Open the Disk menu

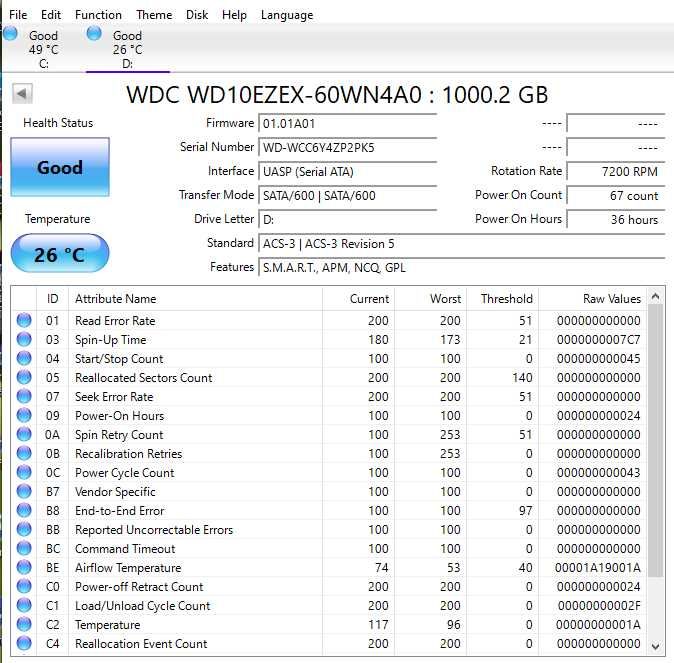pos(197,15)
